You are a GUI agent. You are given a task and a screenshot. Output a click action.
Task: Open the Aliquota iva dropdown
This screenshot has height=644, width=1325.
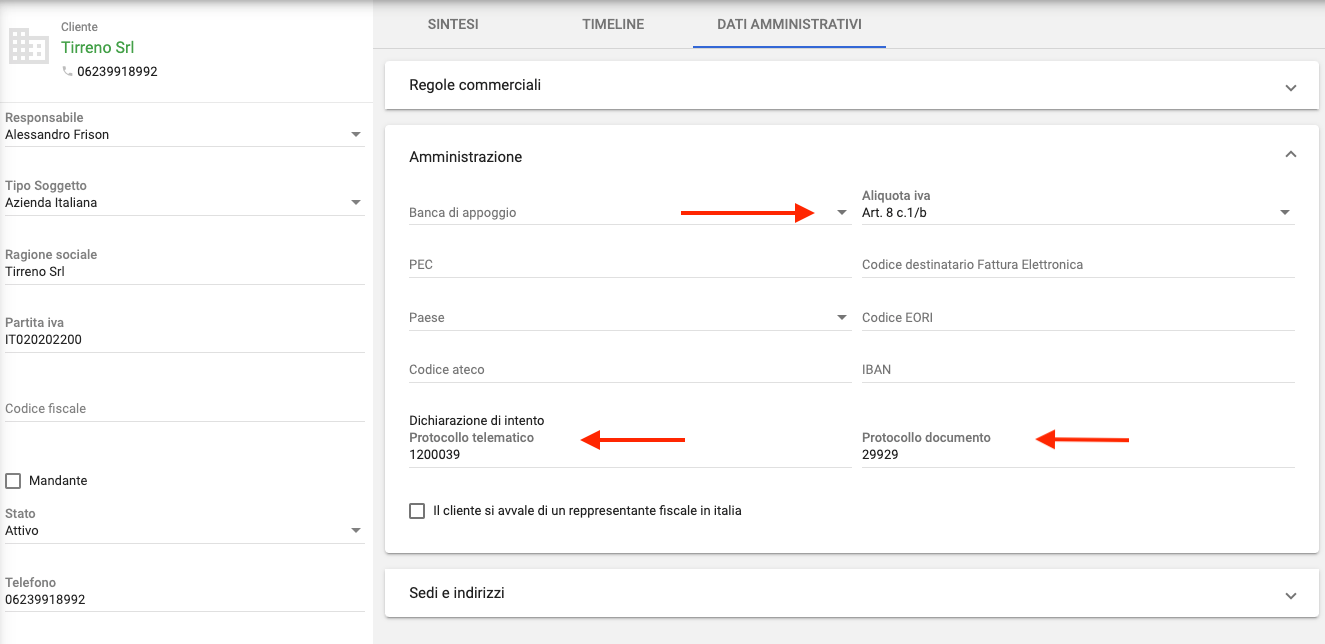click(1285, 212)
